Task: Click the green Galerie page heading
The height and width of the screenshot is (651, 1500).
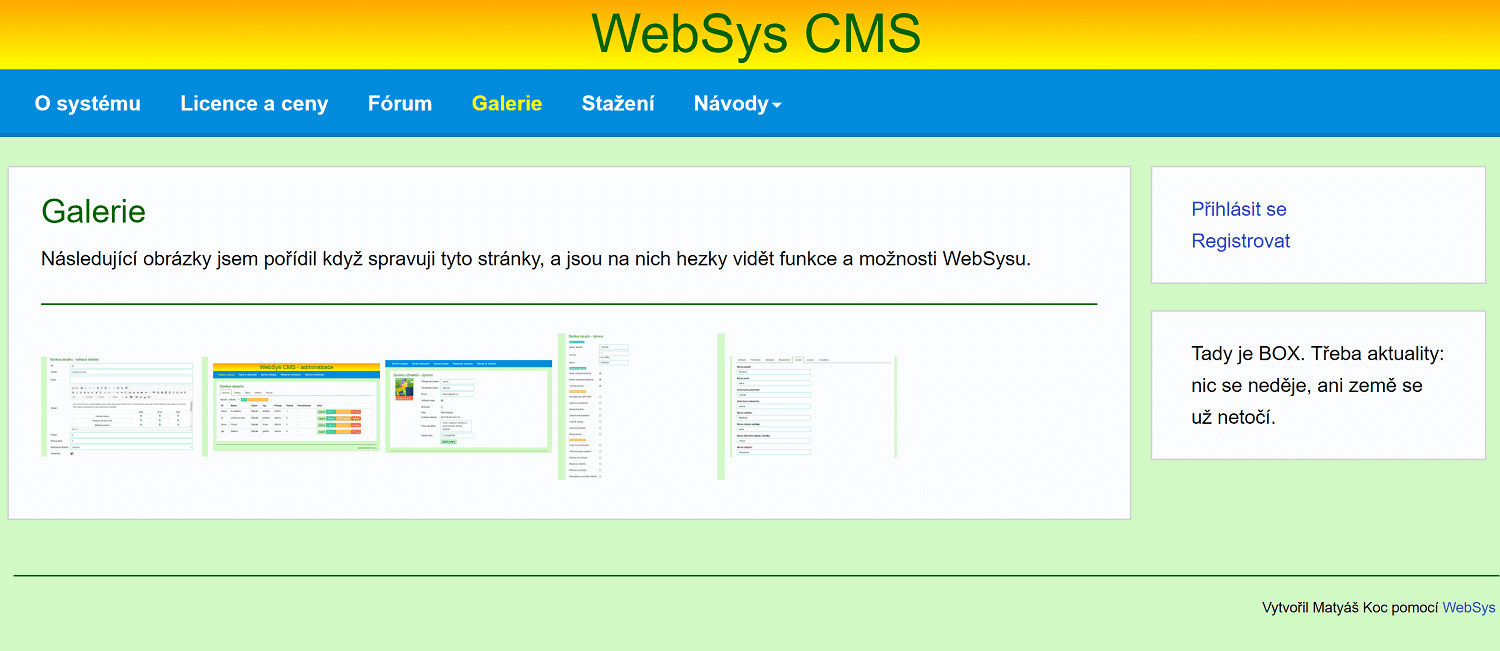Action: (94, 211)
